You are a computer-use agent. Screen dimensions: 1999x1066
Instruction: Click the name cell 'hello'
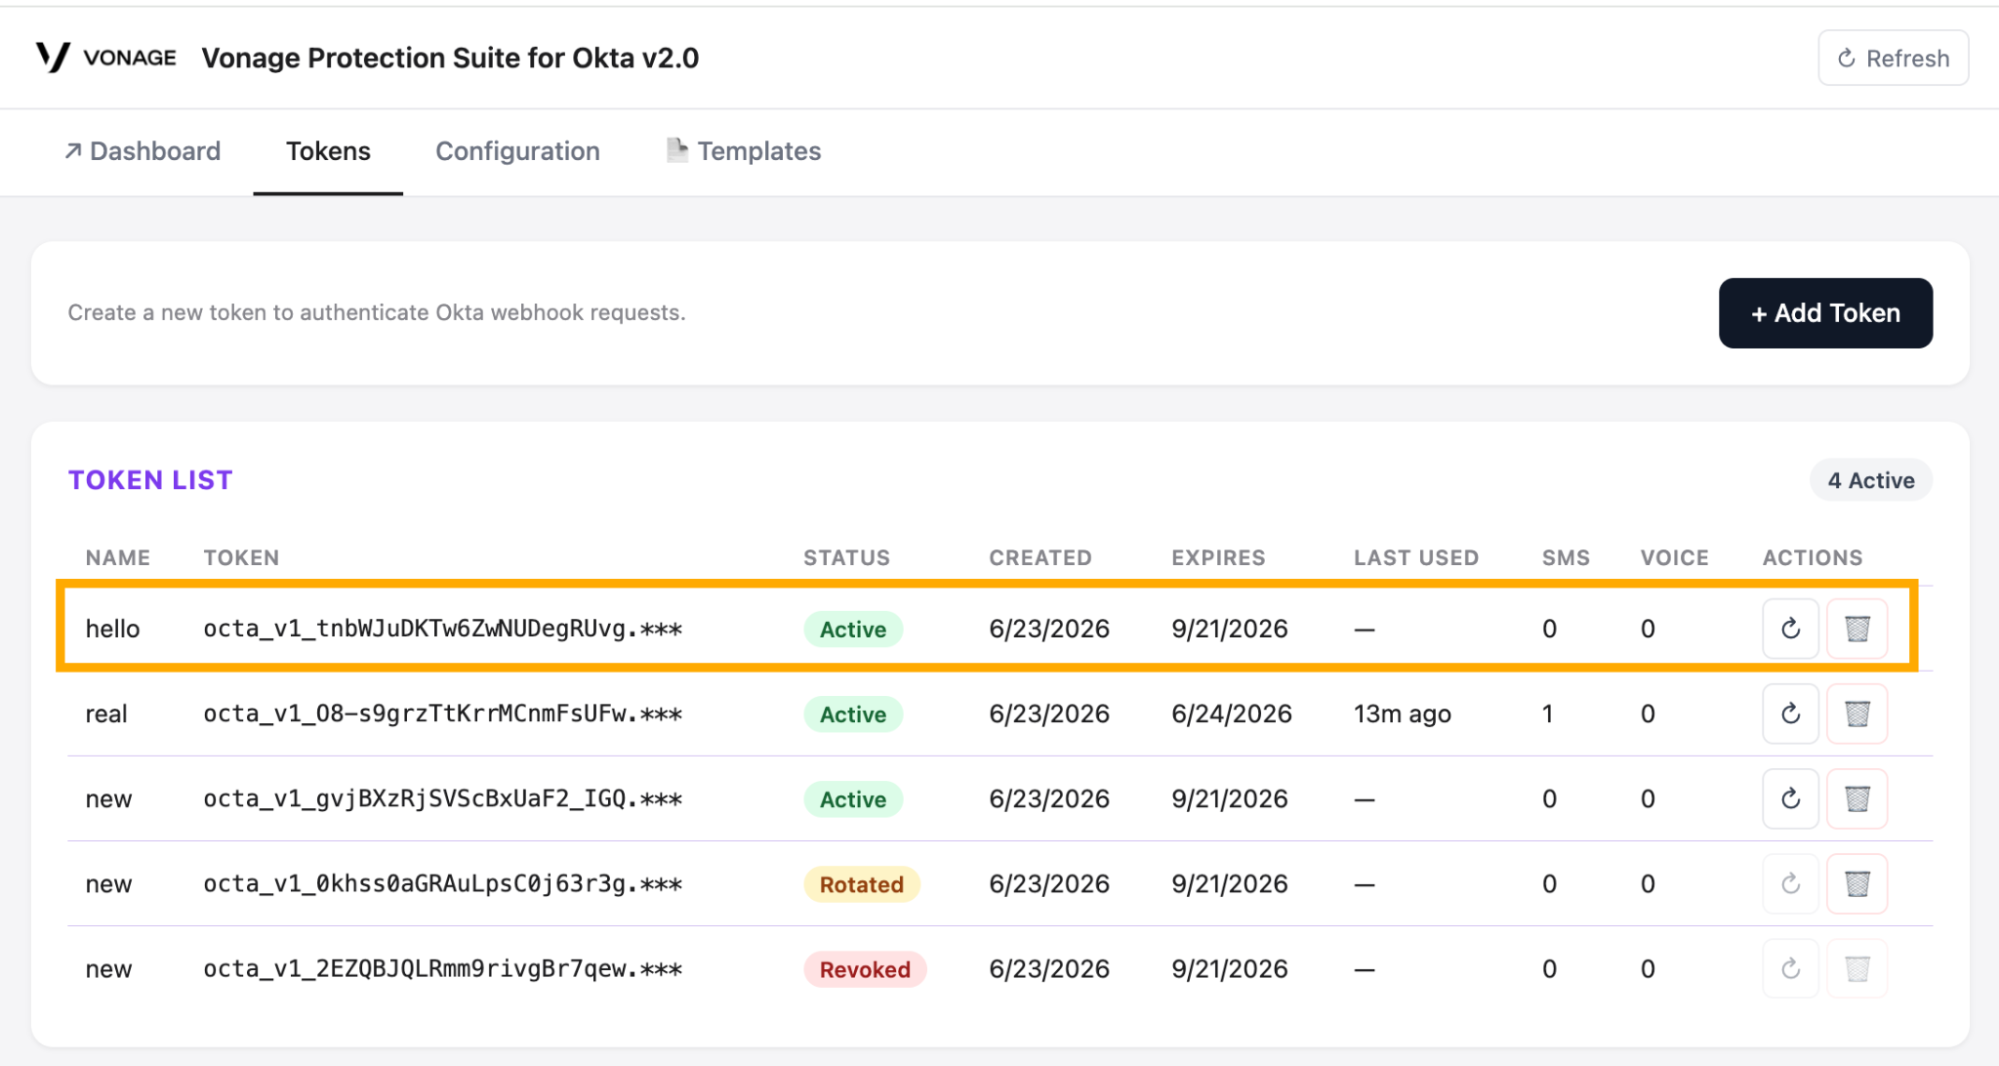click(112, 629)
